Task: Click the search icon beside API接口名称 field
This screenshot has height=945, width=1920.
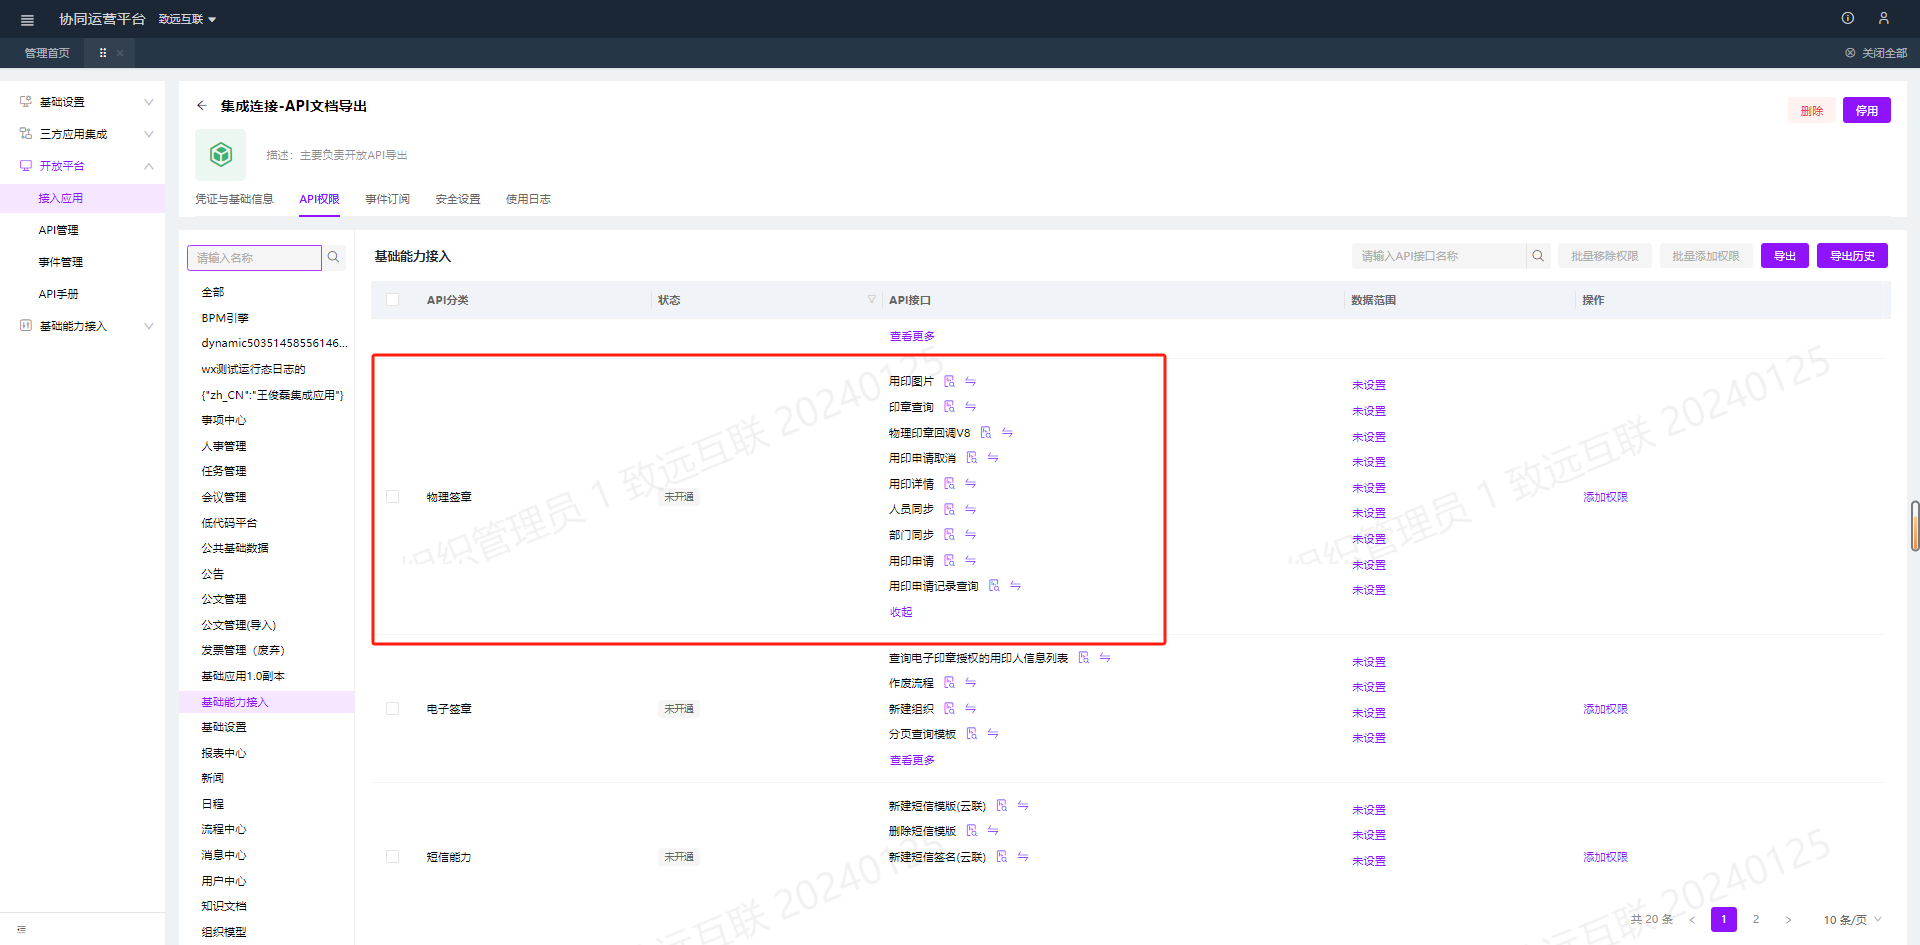Action: [x=1538, y=256]
